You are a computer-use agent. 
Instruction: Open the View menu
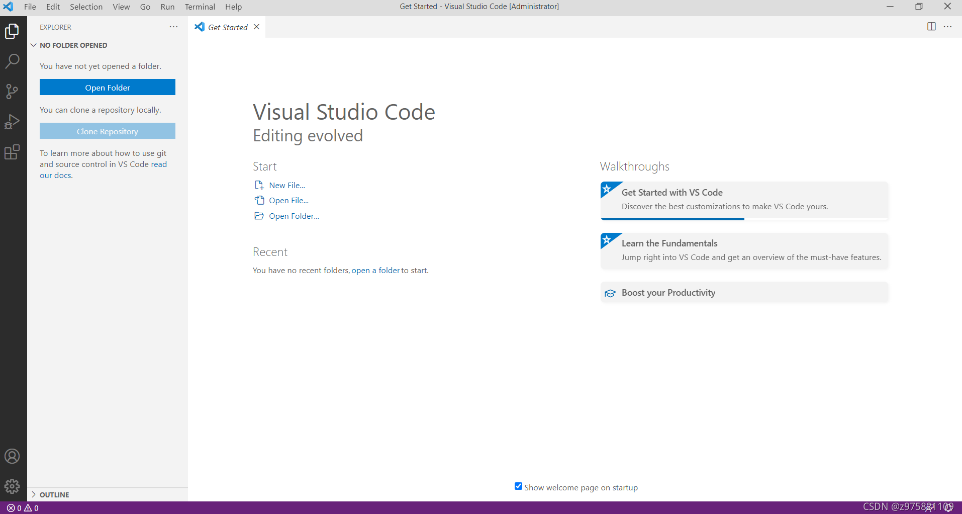click(x=121, y=7)
